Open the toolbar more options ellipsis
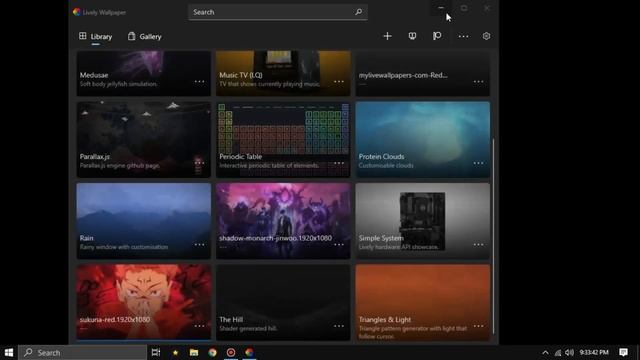The image size is (640, 360). (463, 36)
